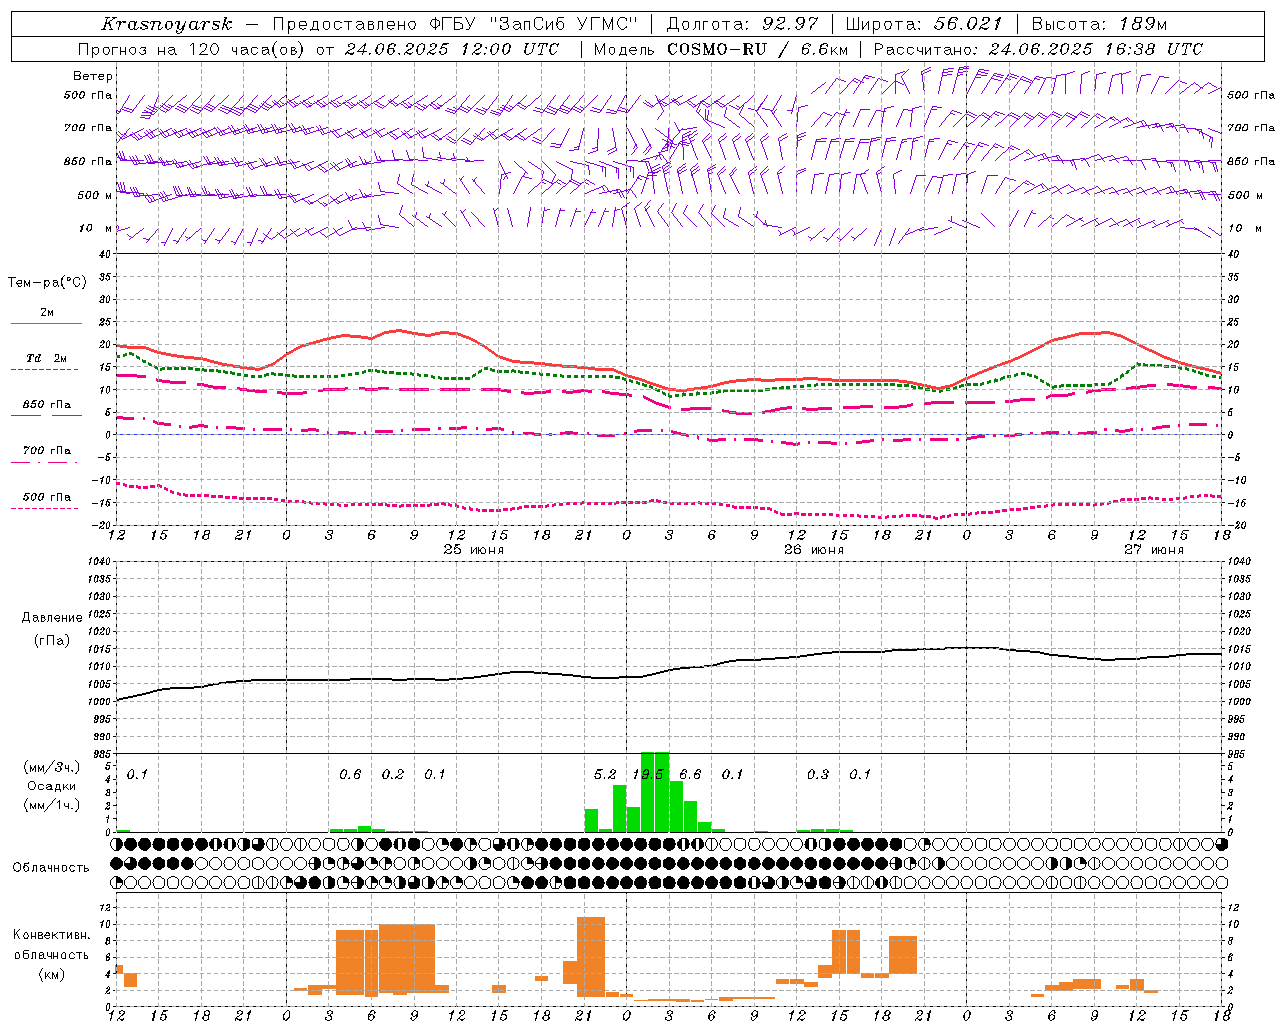
Task: Click the Тем-ра(°C) axis title
Action: tap(47, 283)
